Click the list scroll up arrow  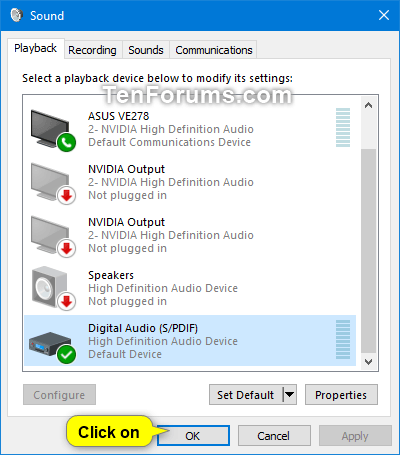[x=368, y=105]
